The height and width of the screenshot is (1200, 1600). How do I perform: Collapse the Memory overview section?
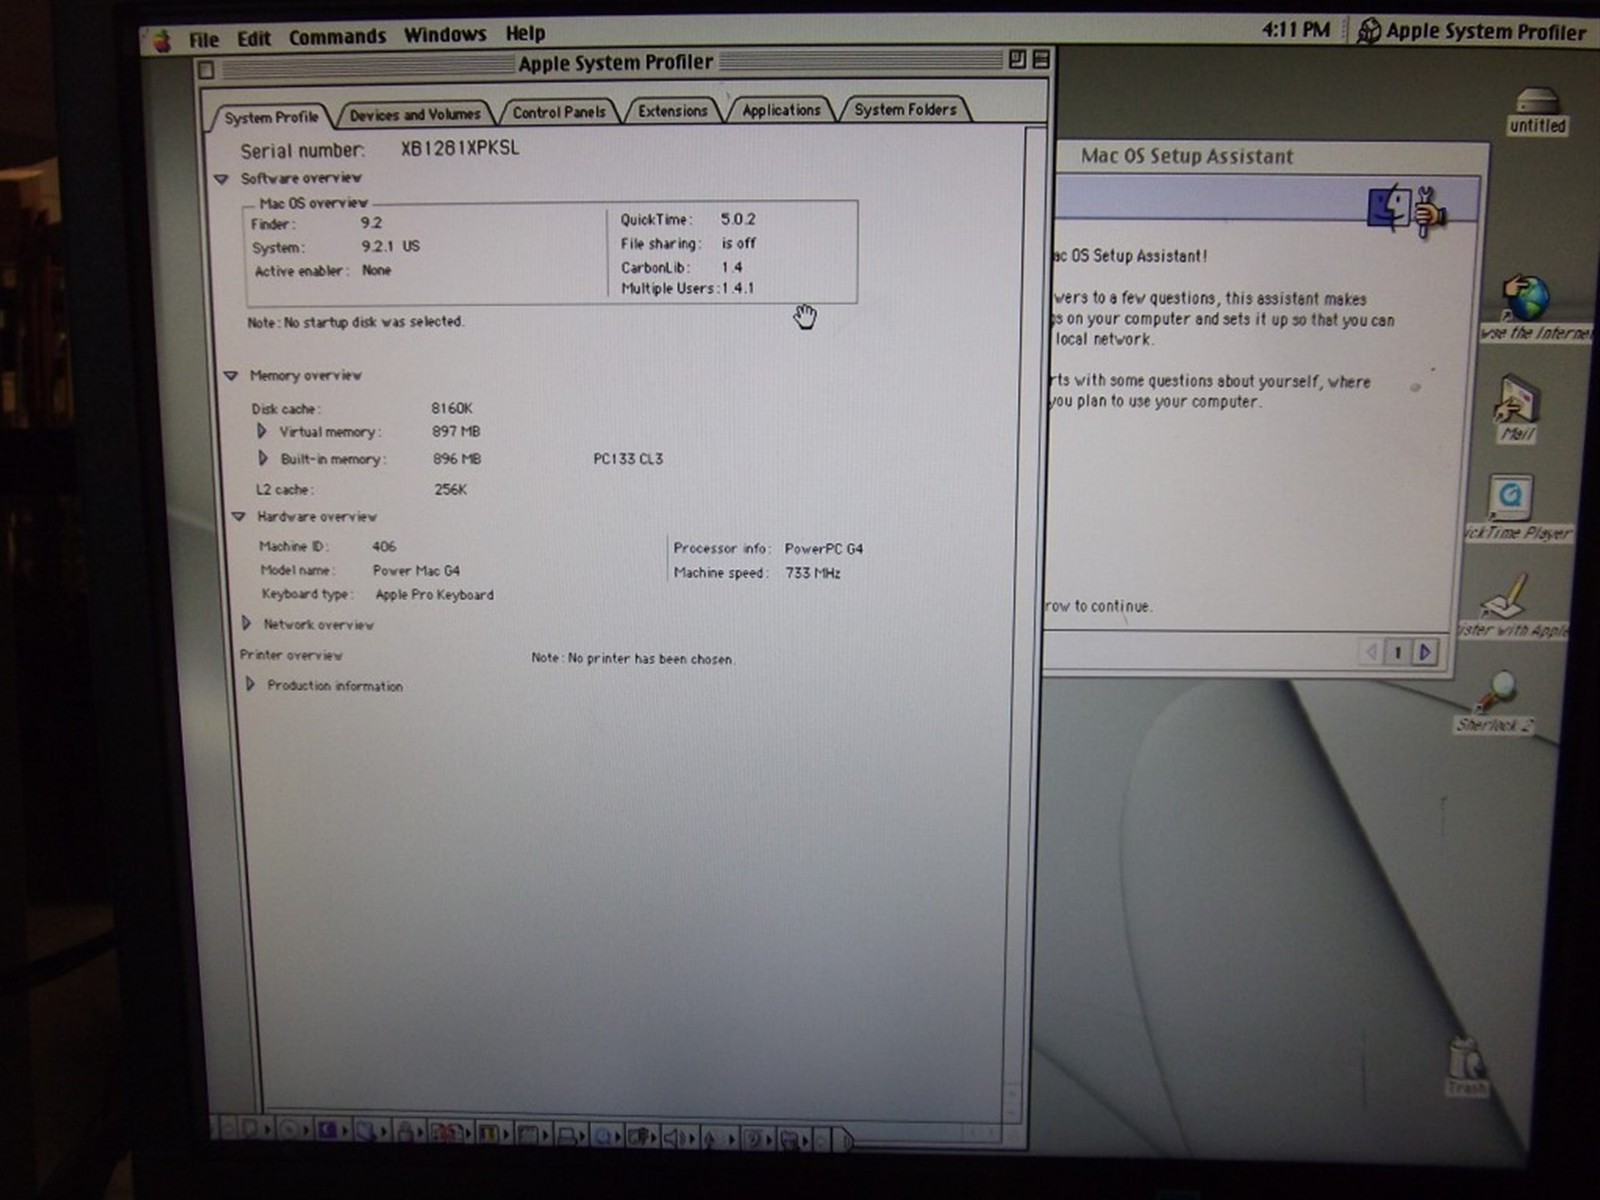231,376
